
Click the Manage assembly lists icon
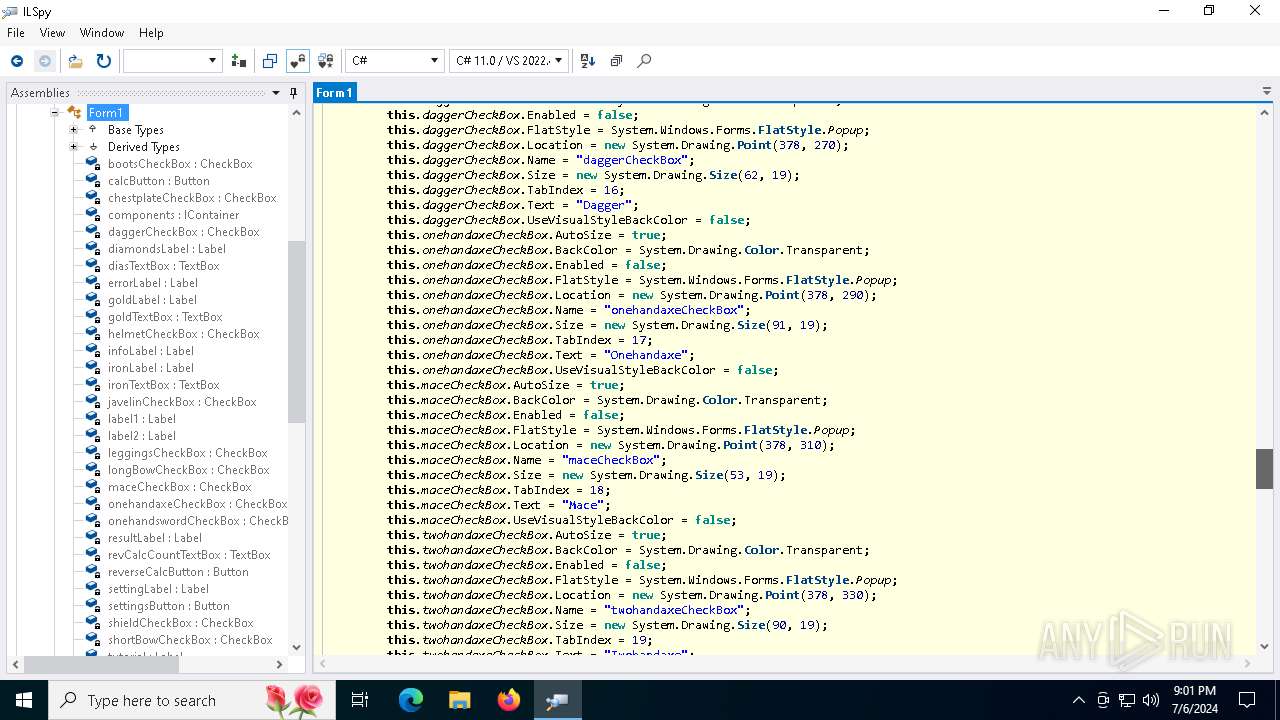tap(238, 61)
